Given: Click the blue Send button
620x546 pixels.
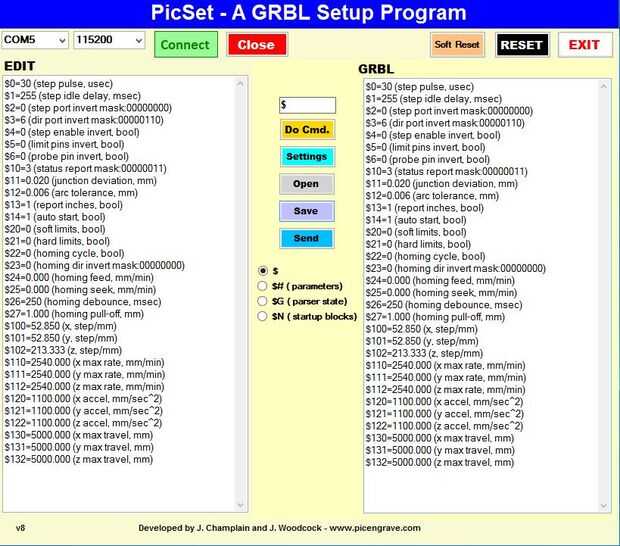Looking at the screenshot, I should pyautogui.click(x=306, y=238).
